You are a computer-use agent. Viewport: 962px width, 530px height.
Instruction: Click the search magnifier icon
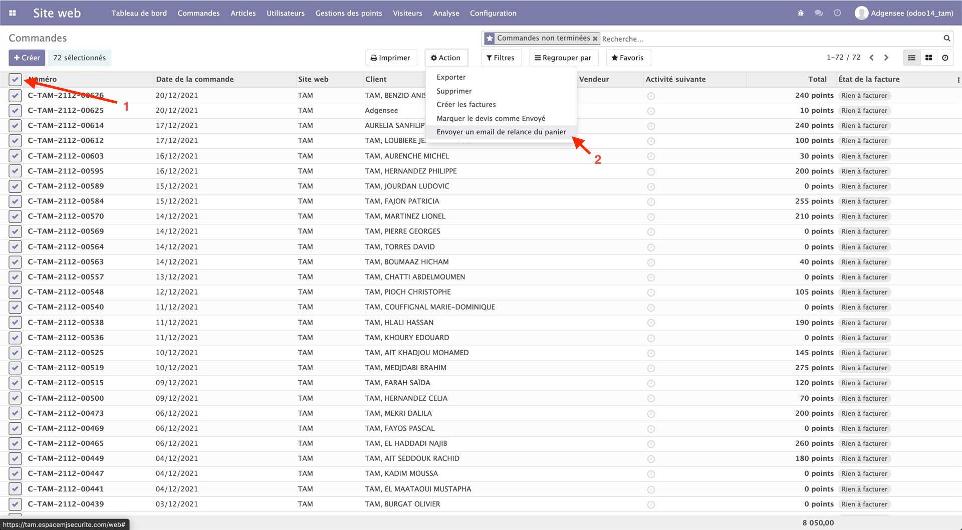947,38
